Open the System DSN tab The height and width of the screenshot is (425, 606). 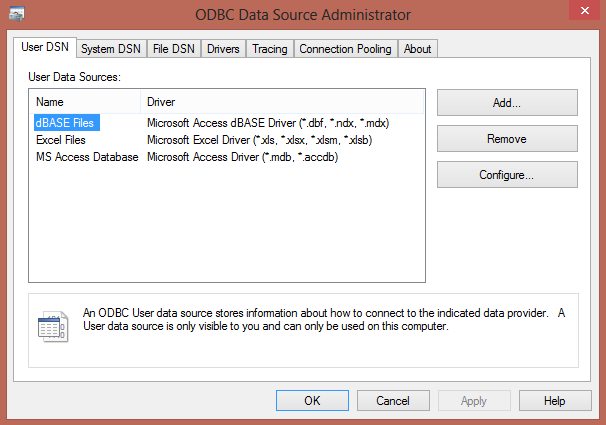(x=111, y=49)
